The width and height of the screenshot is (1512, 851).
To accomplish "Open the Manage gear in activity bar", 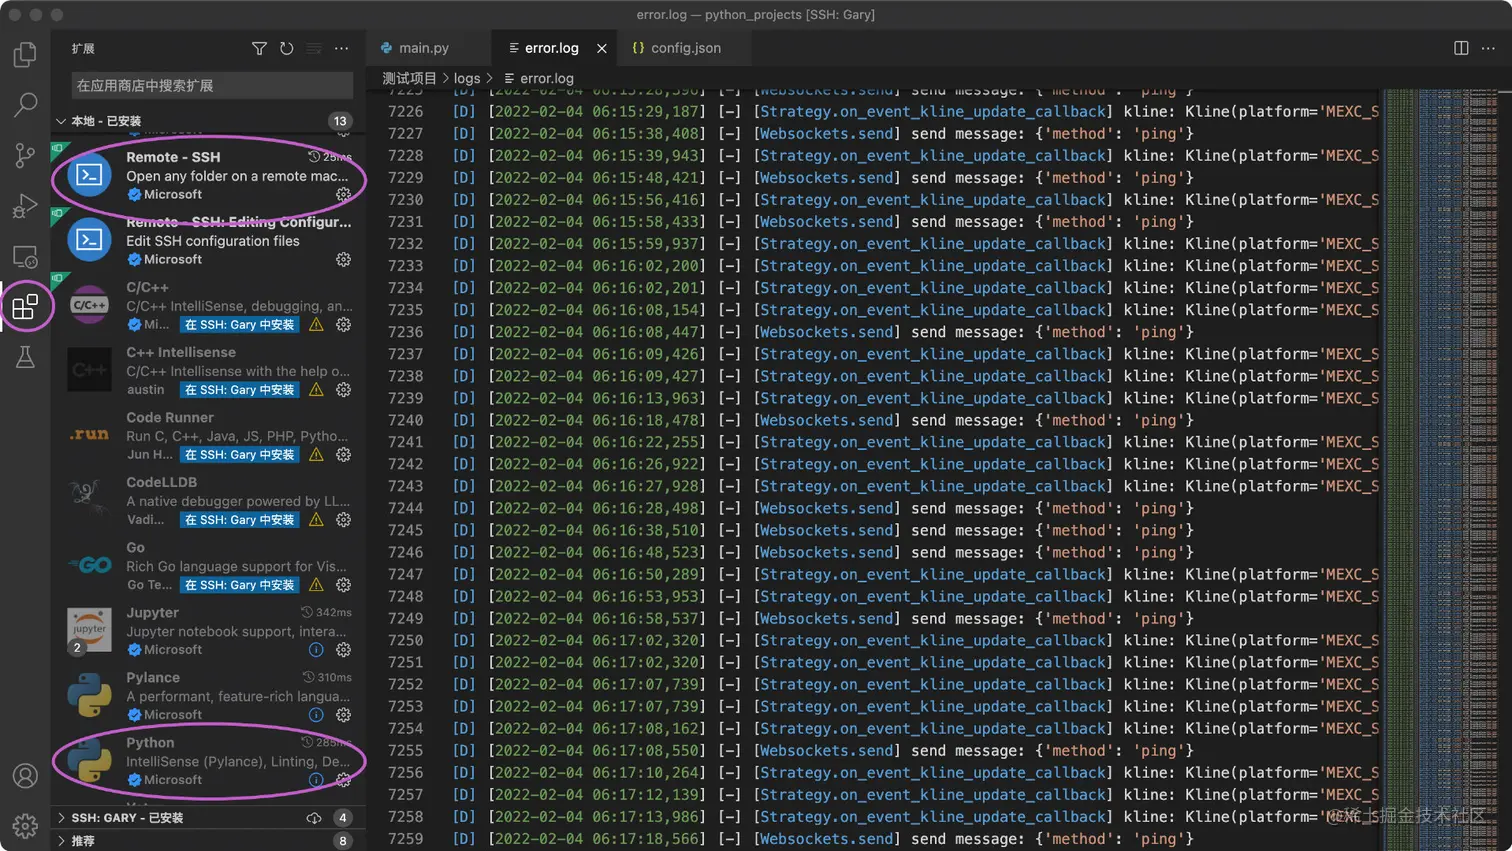I will coord(25,826).
